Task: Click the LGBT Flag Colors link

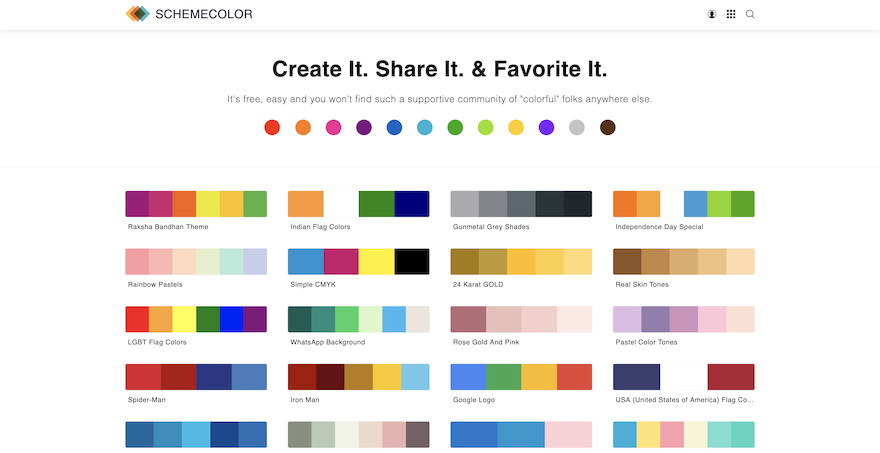Action: pyautogui.click(x=158, y=342)
